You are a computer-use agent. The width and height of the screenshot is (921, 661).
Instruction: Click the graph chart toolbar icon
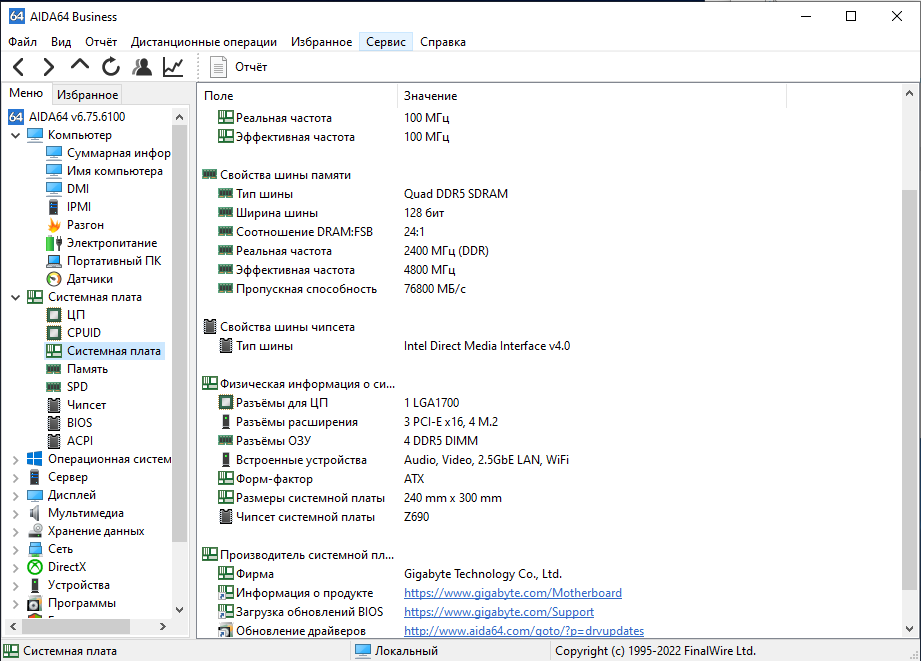click(x=173, y=67)
